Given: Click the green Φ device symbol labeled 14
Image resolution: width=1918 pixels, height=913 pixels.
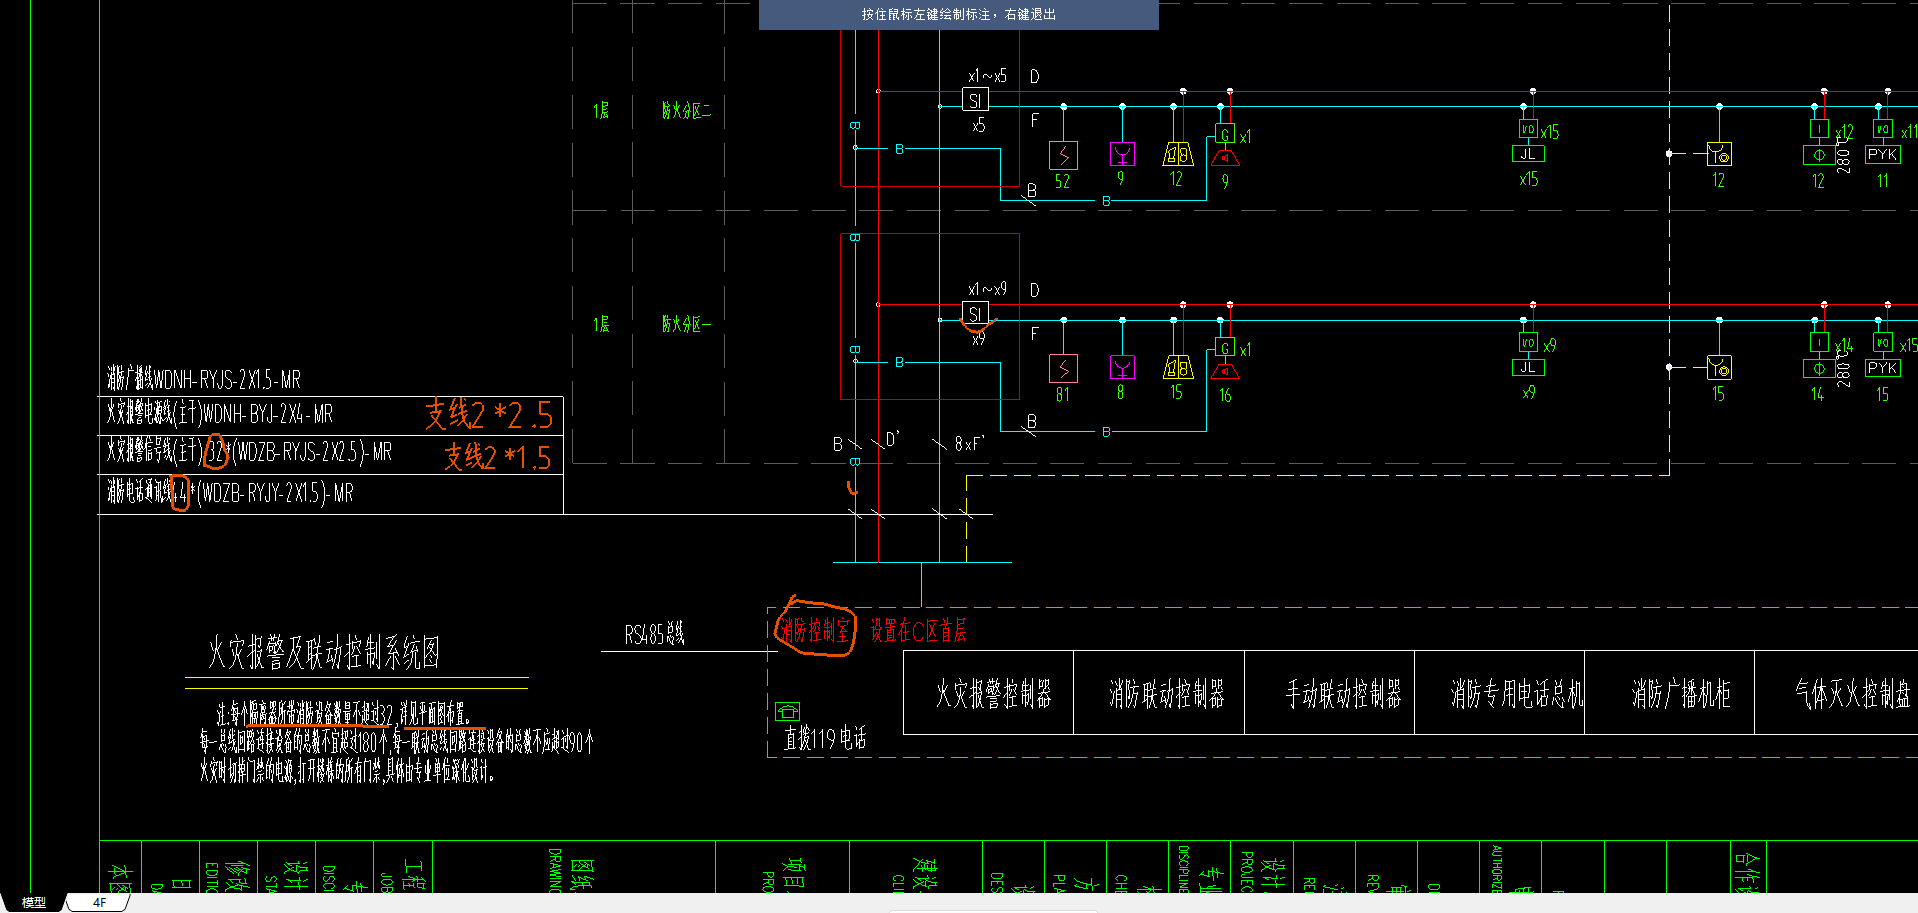Looking at the screenshot, I should coord(1819,368).
